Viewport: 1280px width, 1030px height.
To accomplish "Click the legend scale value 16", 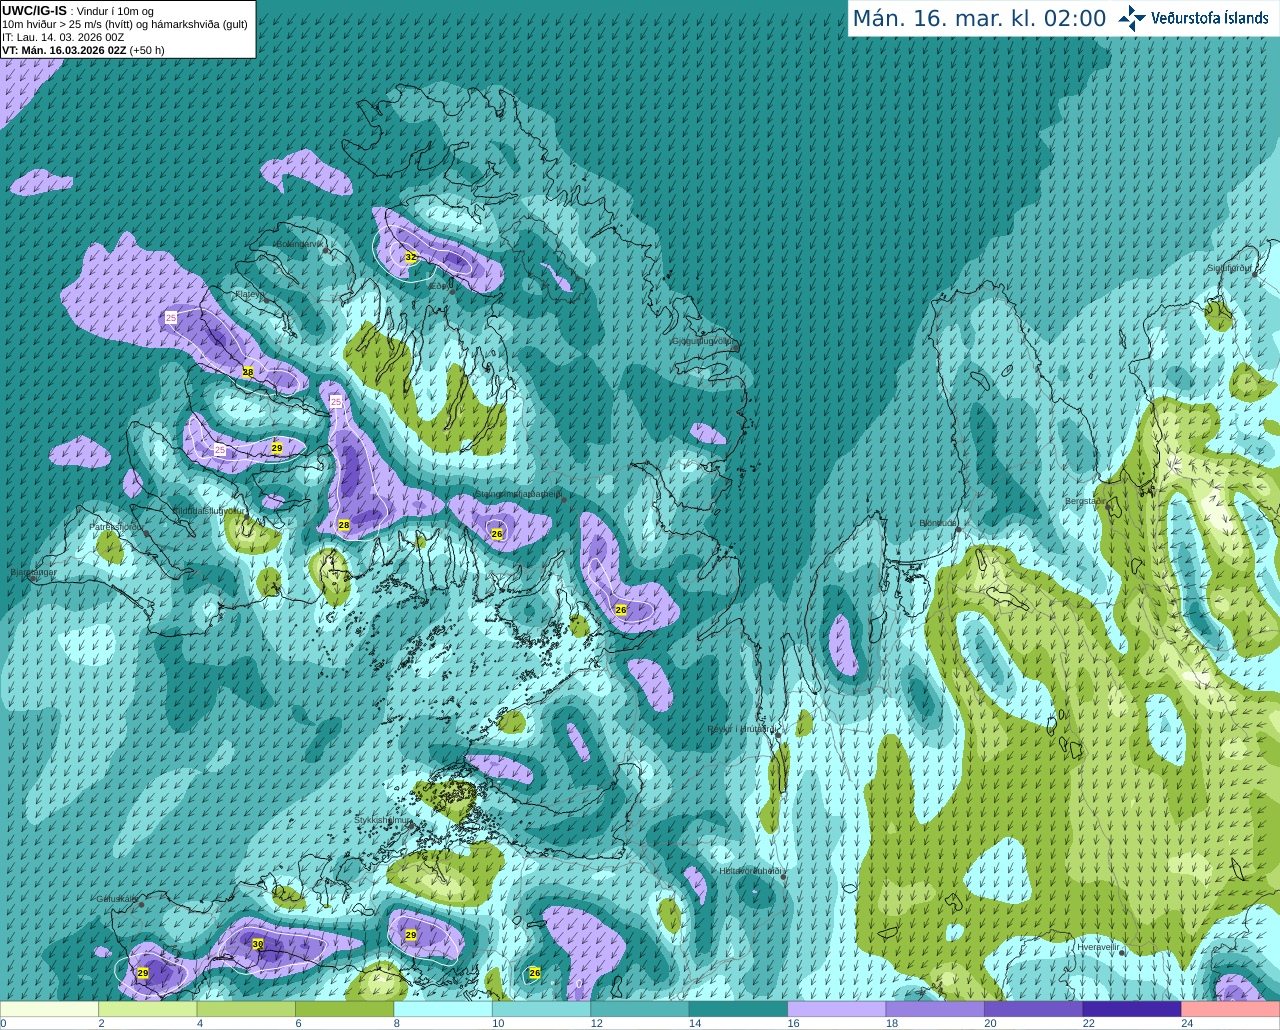I will (793, 1023).
